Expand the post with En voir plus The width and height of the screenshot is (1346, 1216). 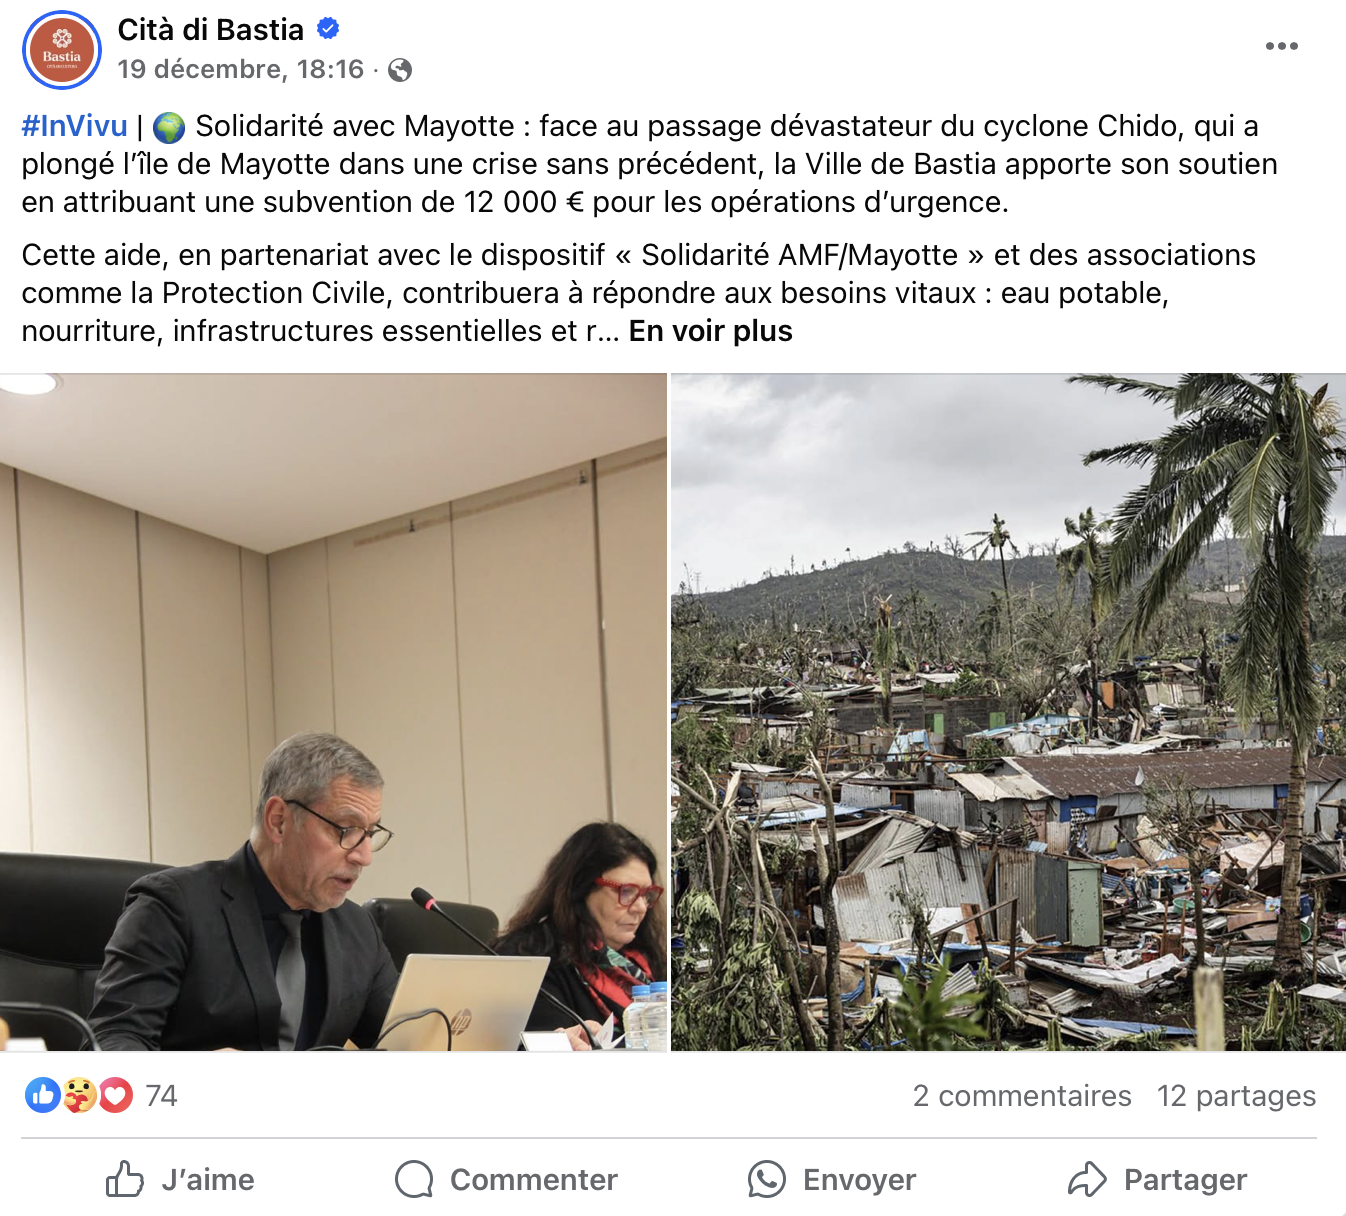point(710,331)
